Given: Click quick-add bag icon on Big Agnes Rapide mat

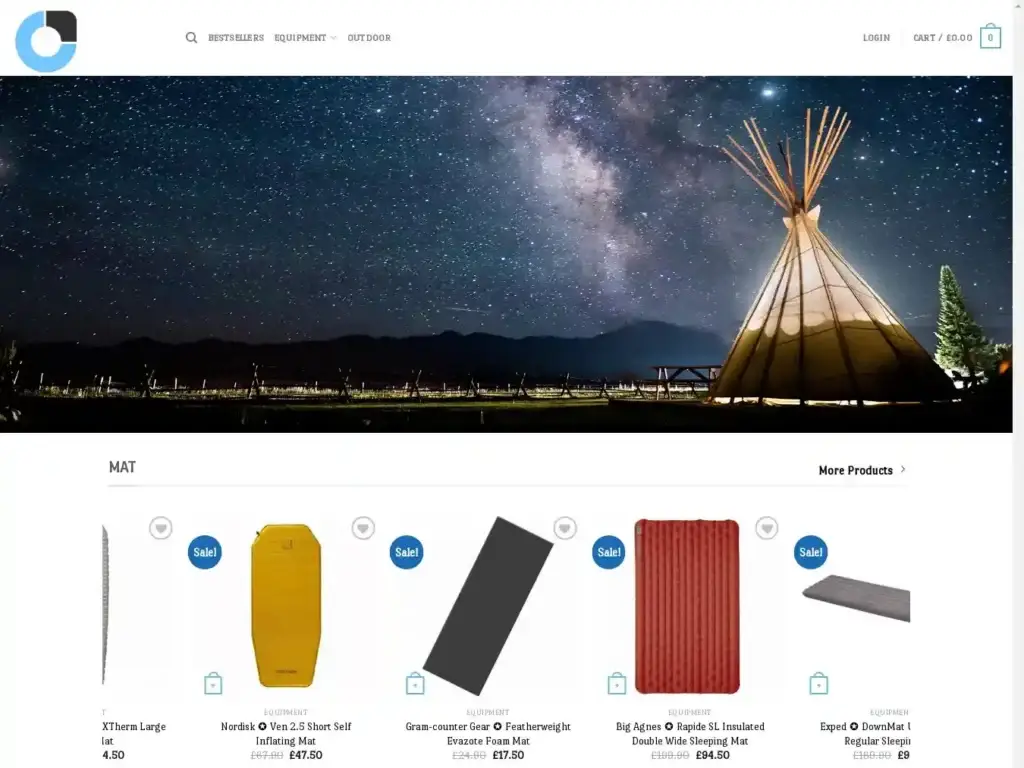Looking at the screenshot, I should (617, 684).
